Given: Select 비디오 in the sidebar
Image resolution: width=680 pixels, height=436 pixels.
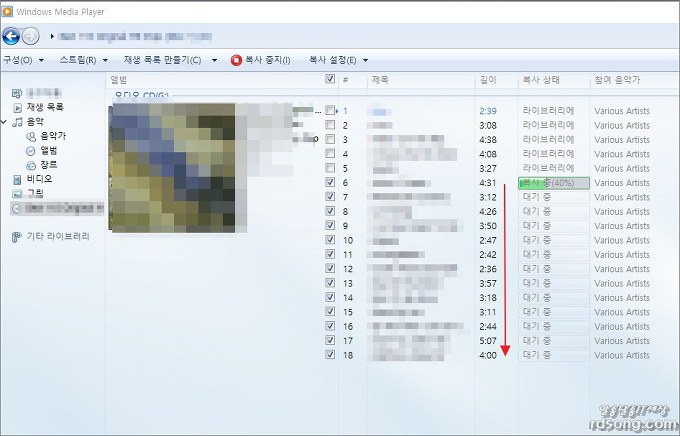Looking at the screenshot, I should (x=39, y=179).
